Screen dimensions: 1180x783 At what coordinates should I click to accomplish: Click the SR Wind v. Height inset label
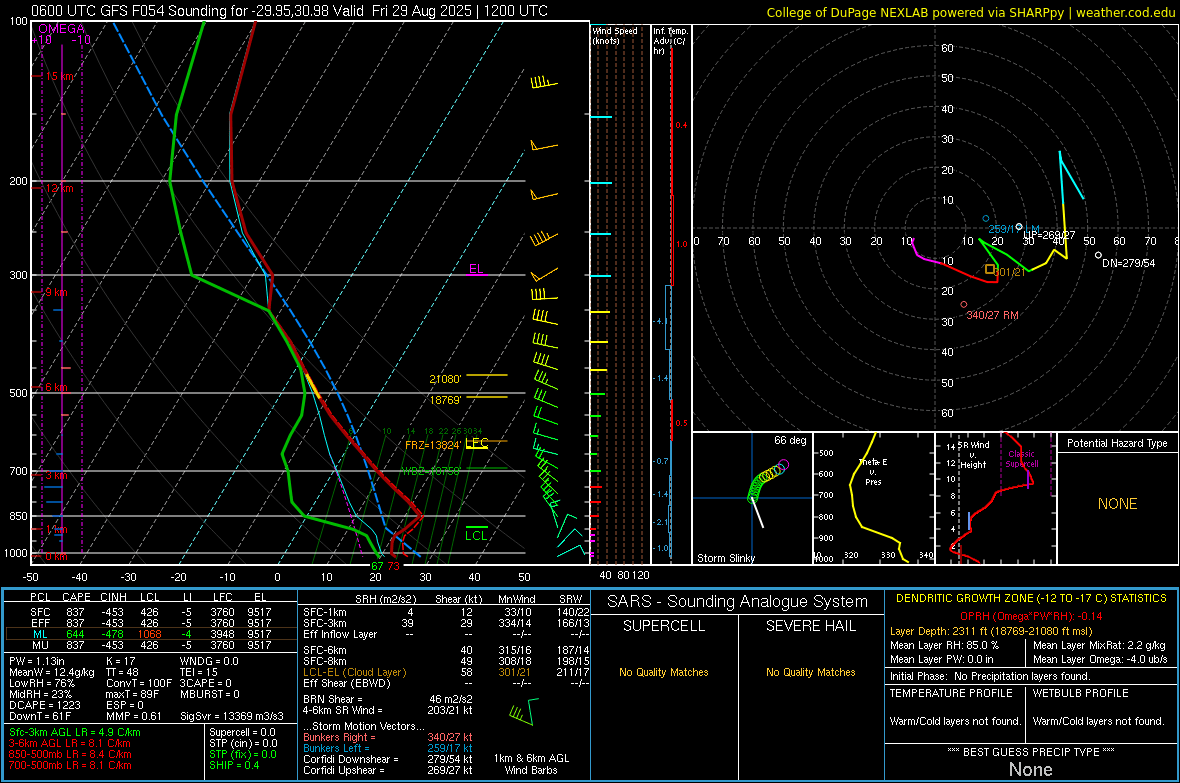point(973,455)
